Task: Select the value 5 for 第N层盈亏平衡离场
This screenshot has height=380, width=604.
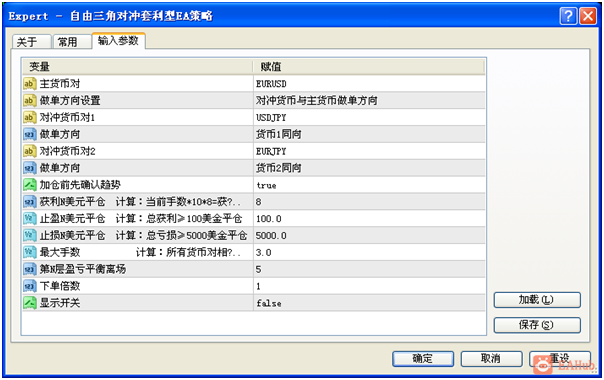Action: (369, 269)
